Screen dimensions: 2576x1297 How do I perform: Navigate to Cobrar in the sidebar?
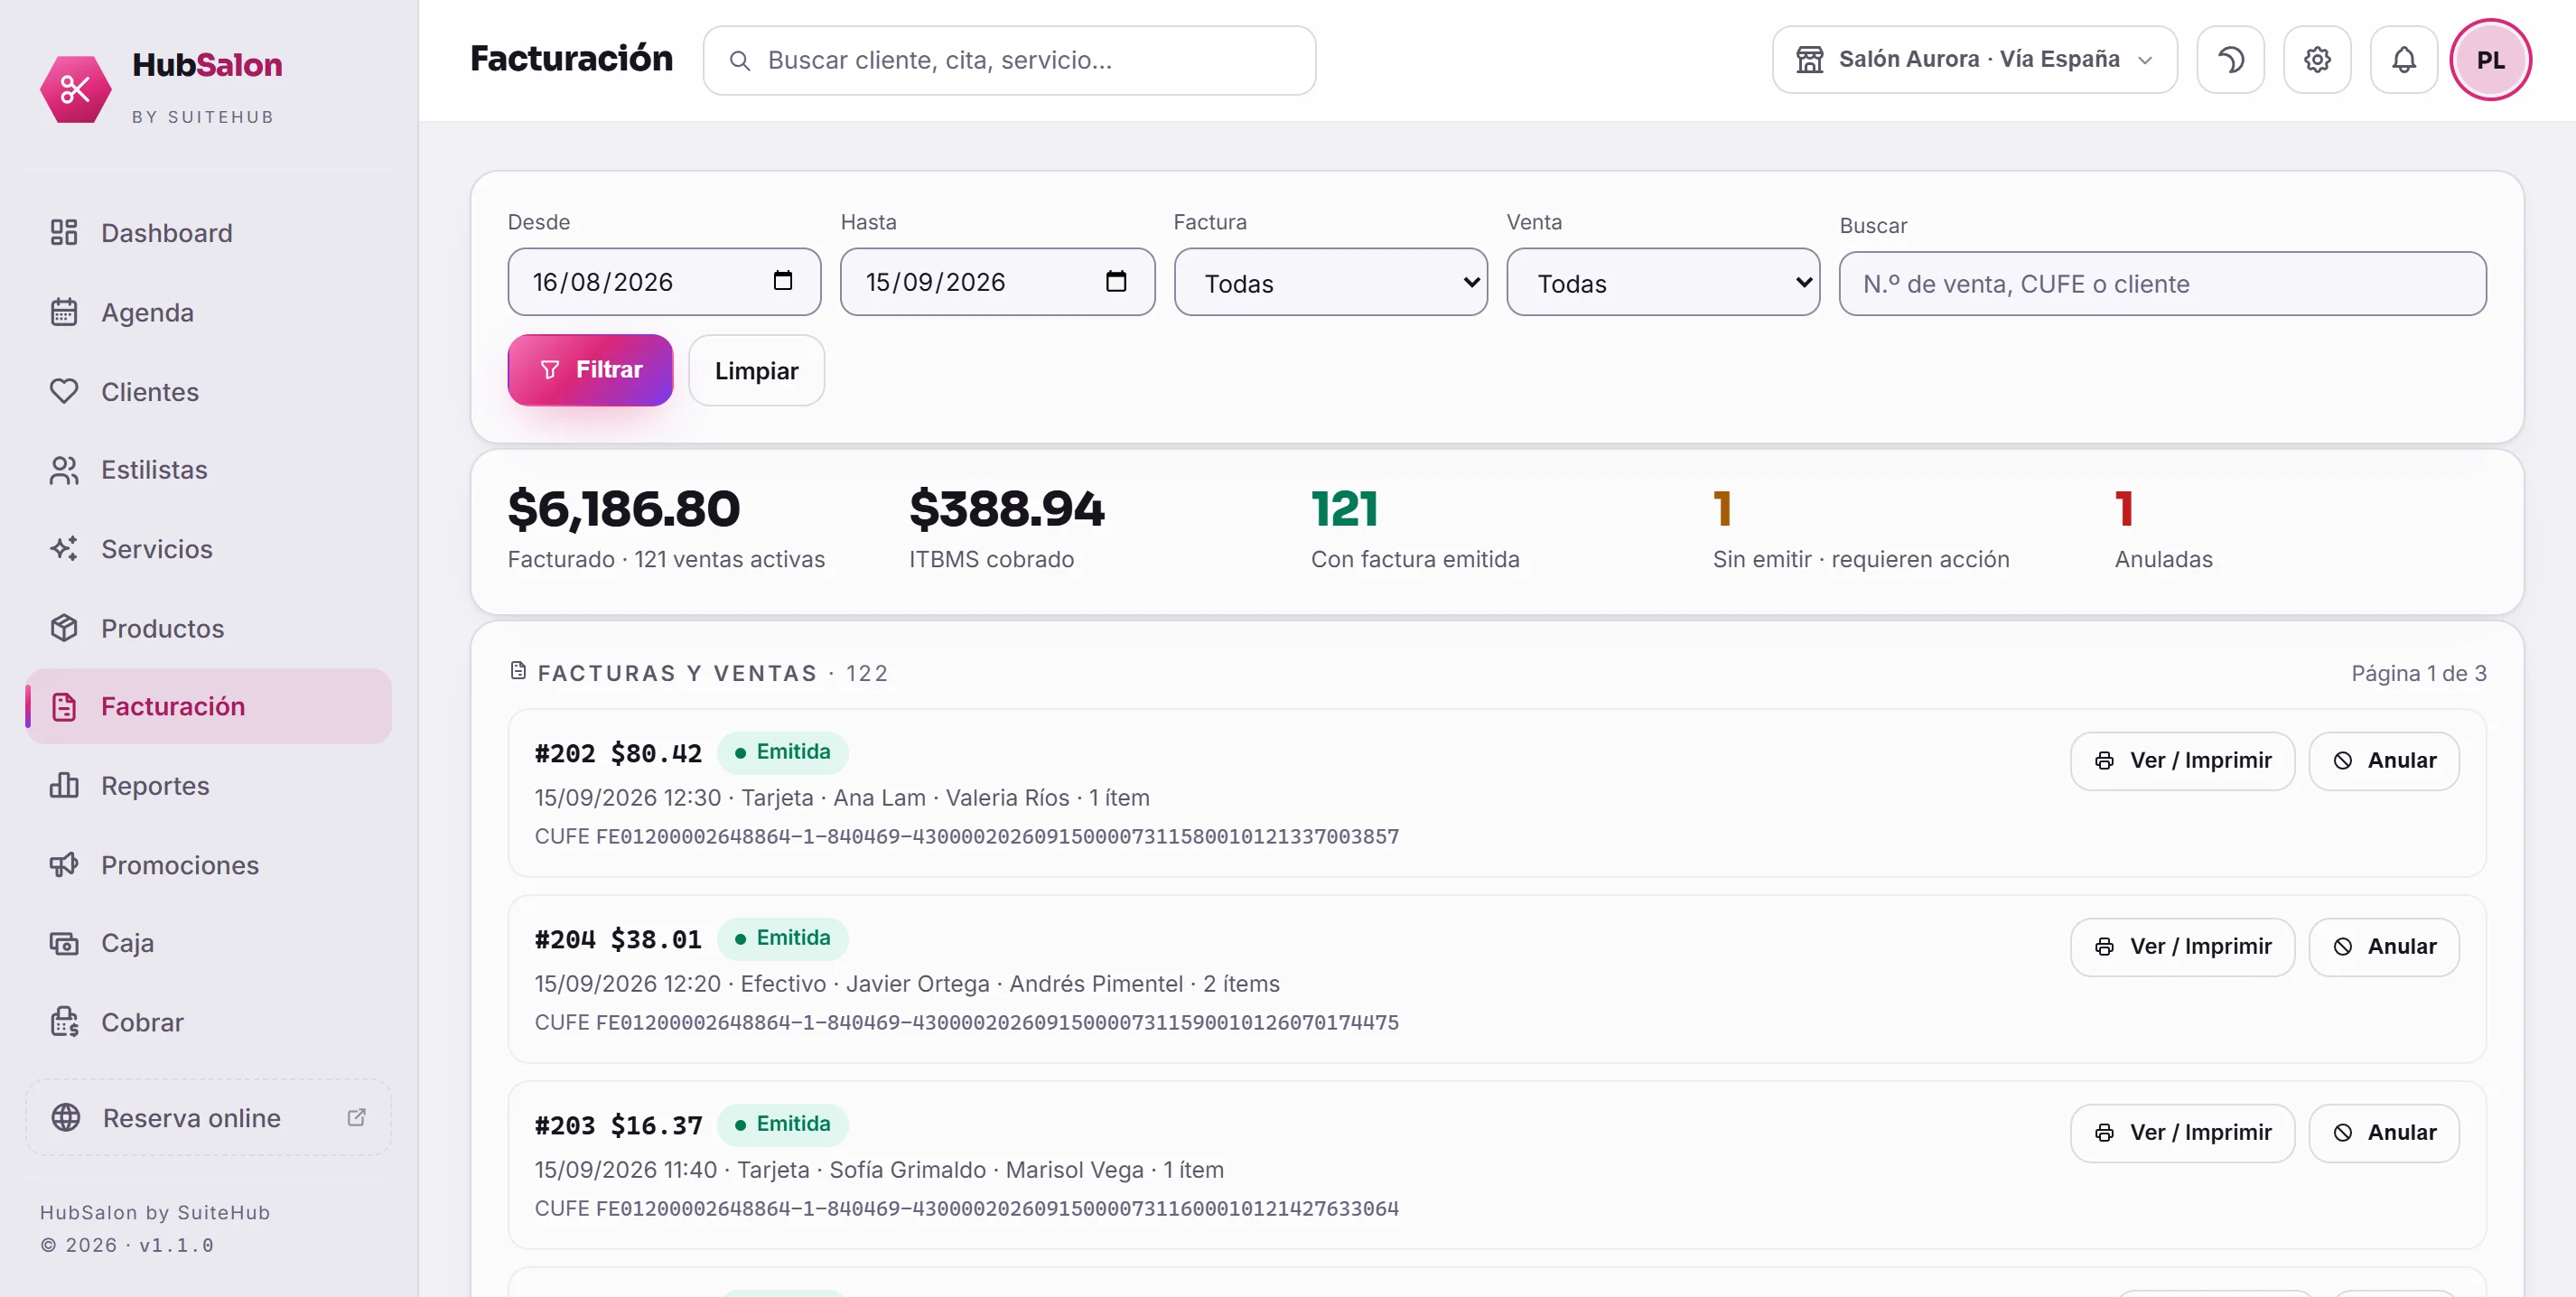click(208, 1022)
